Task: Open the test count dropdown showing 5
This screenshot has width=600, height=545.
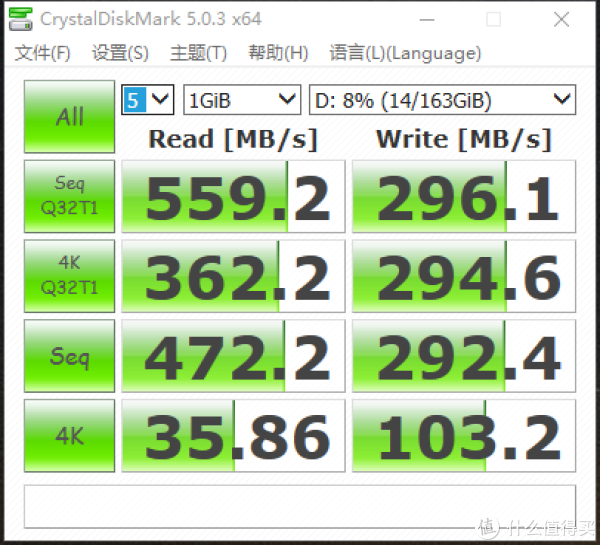Action: [148, 100]
